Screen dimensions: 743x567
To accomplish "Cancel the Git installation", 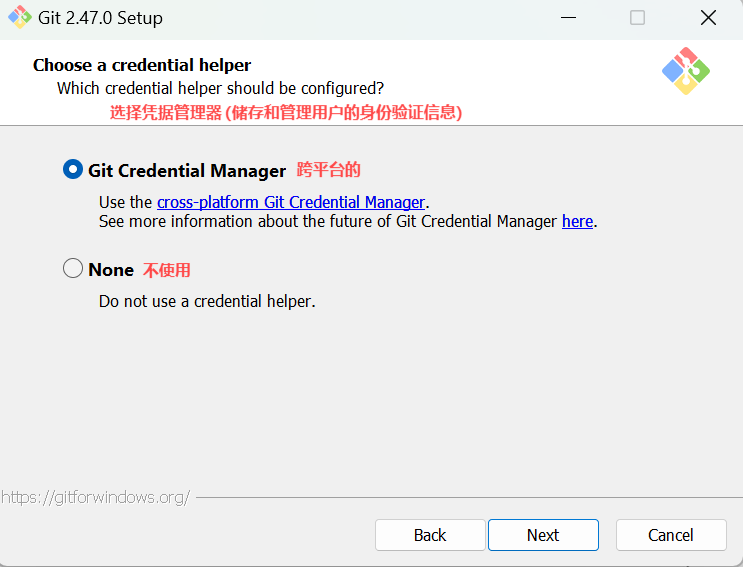I will [x=671, y=535].
